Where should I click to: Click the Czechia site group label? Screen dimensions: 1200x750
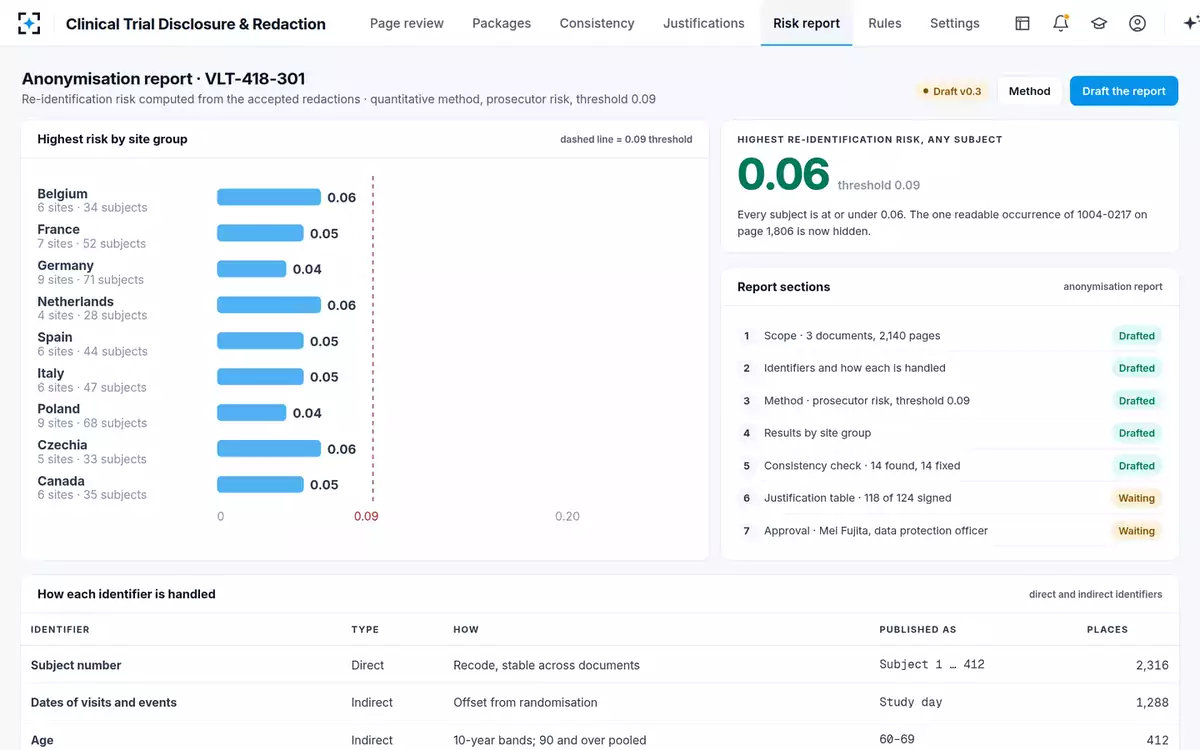click(x=62, y=445)
